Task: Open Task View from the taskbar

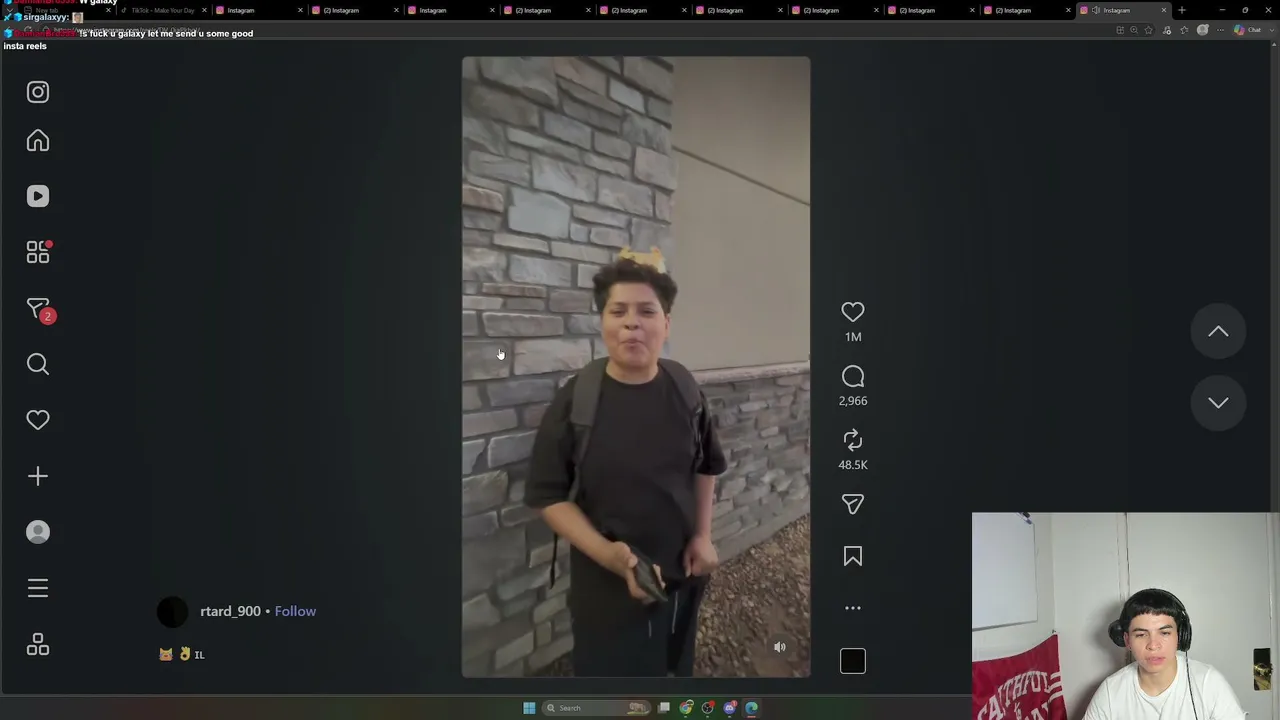Action: click(664, 708)
